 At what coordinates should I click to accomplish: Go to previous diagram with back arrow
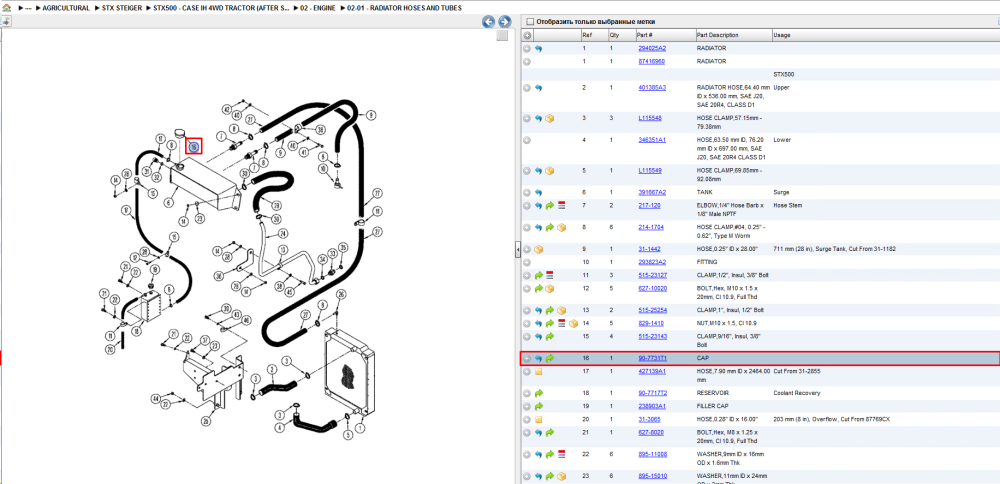[x=489, y=22]
